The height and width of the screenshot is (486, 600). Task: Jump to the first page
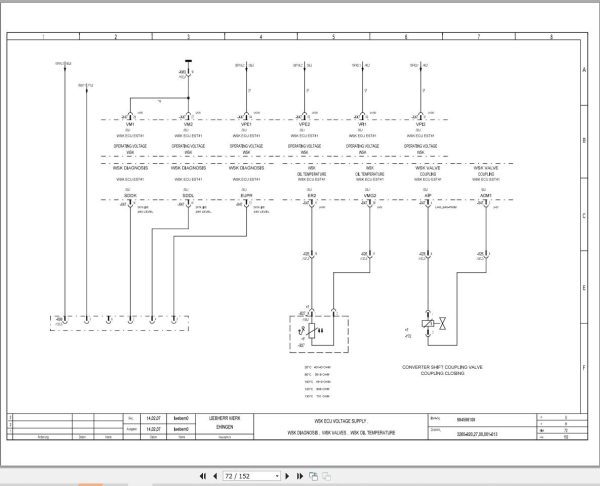coord(203,476)
